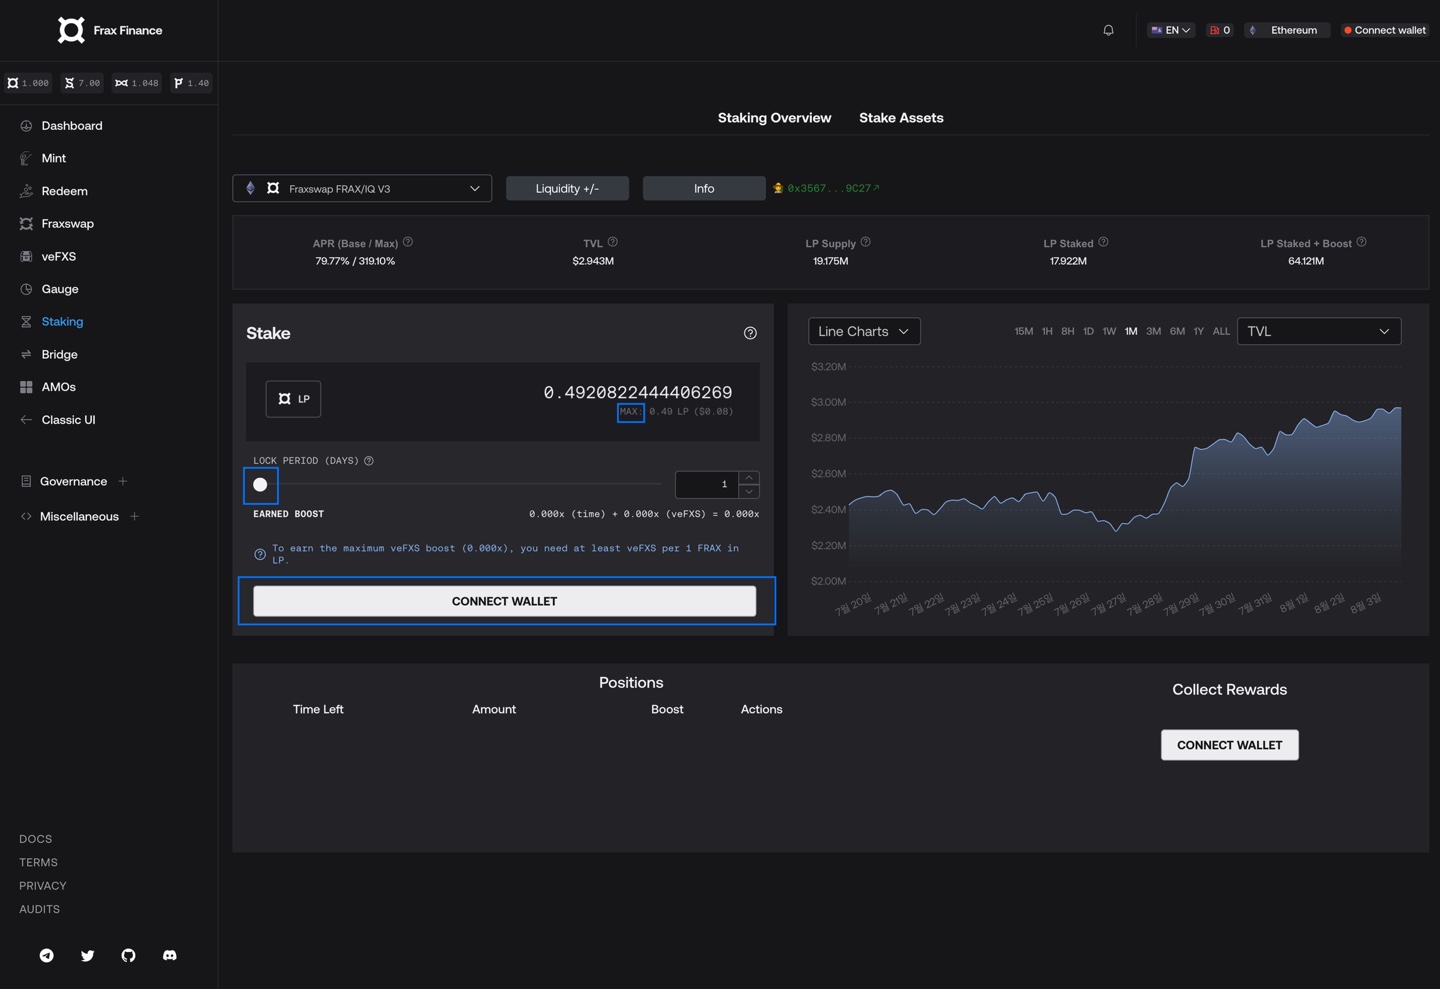Open the veFXS sidebar item
The width and height of the screenshot is (1440, 989).
point(59,256)
